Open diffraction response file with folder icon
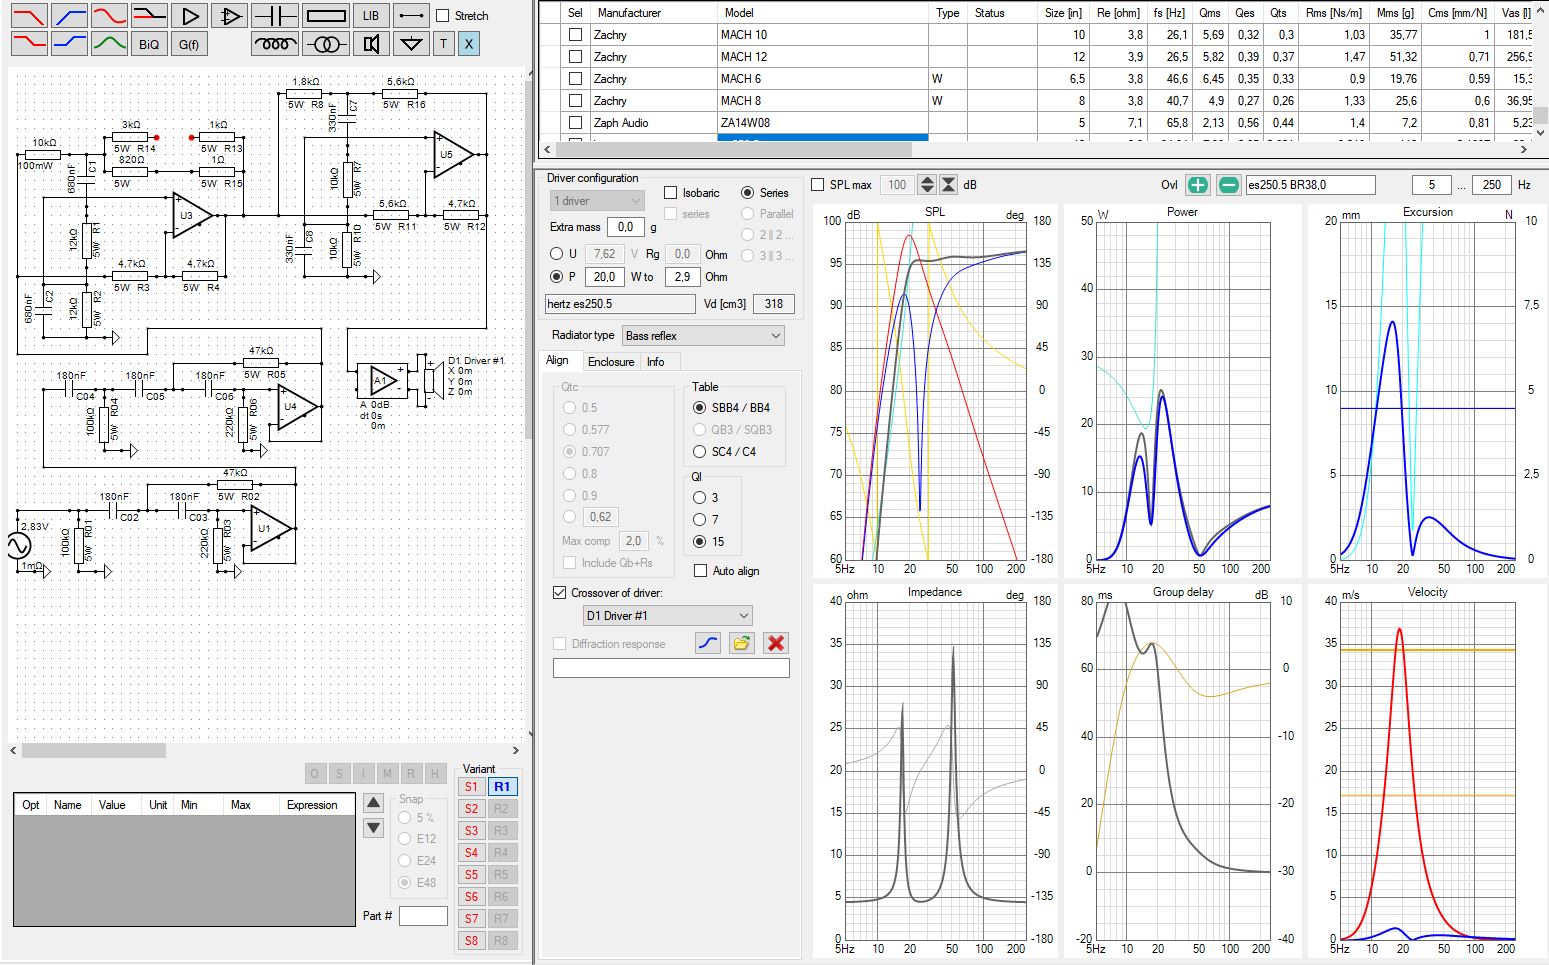 coord(741,643)
